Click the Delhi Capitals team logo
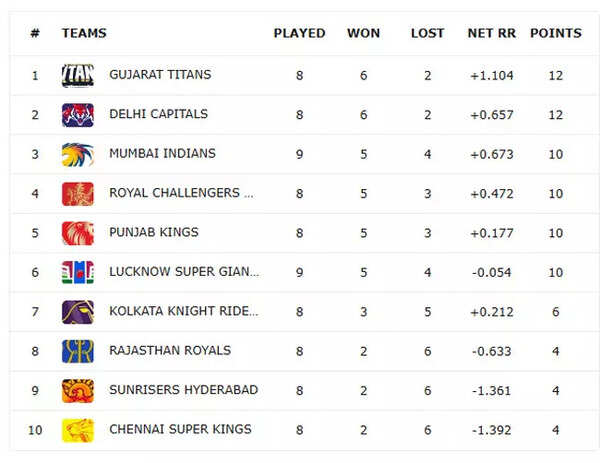 tap(78, 115)
